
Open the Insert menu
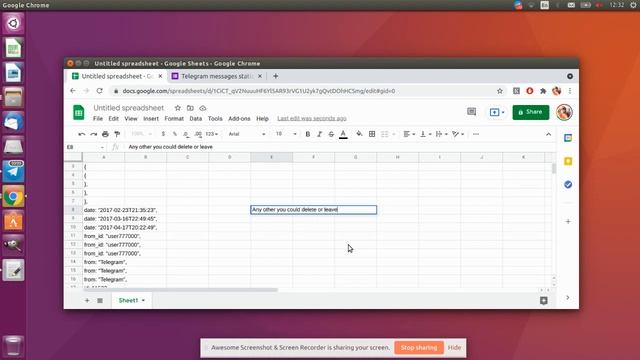[151, 118]
